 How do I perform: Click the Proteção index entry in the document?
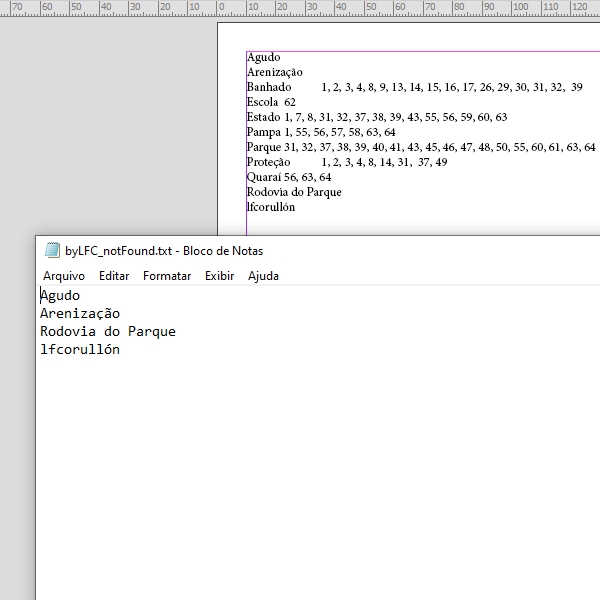(x=347, y=162)
